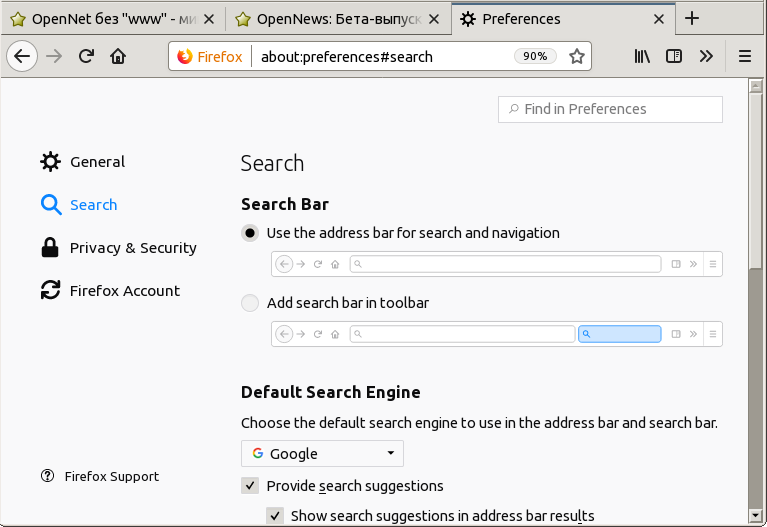Open the Google default search engine dropdown
This screenshot has height=527, width=767.
pyautogui.click(x=322, y=453)
